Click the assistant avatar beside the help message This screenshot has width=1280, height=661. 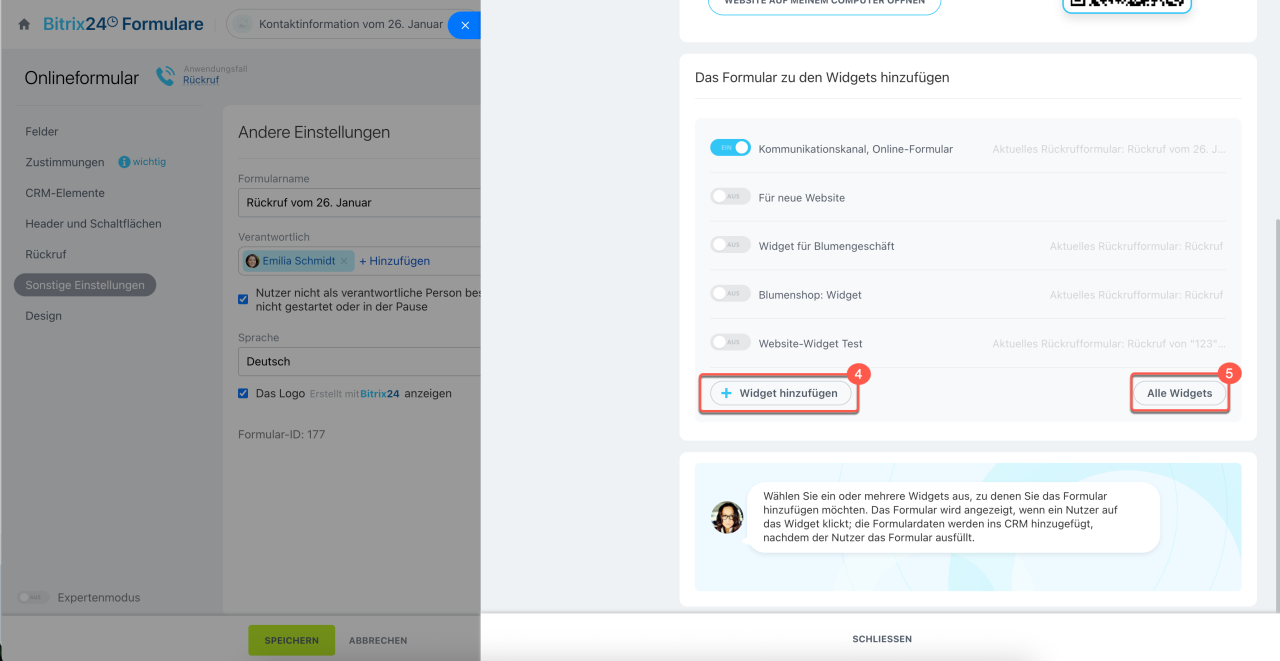727,517
